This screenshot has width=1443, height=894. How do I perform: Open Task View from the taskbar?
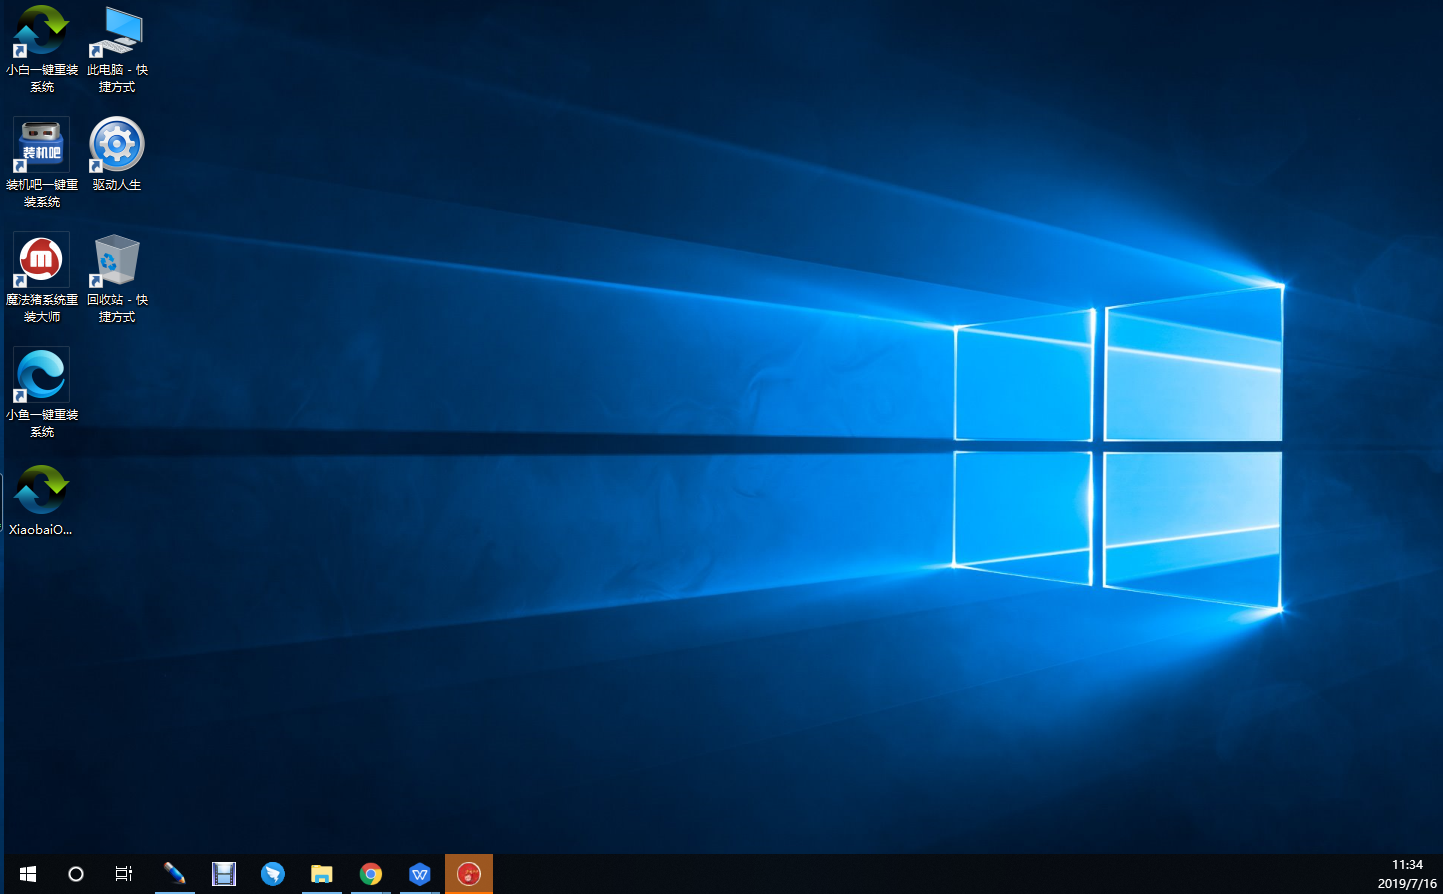point(123,873)
